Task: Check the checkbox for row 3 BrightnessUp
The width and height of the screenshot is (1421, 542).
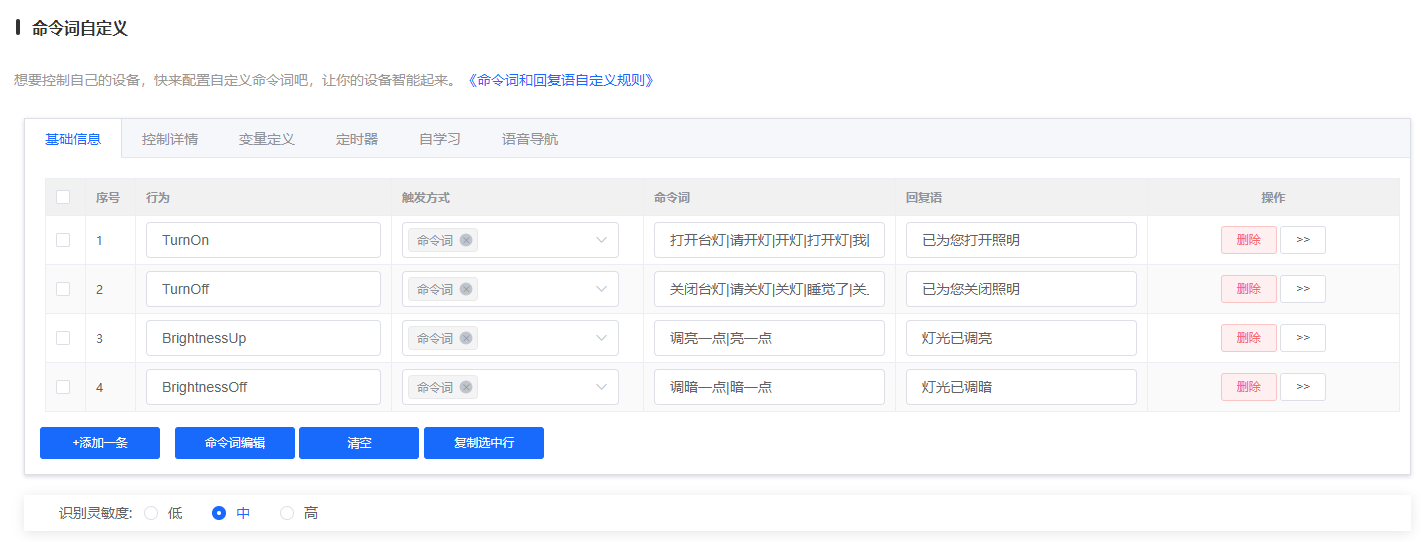Action: pos(63,338)
